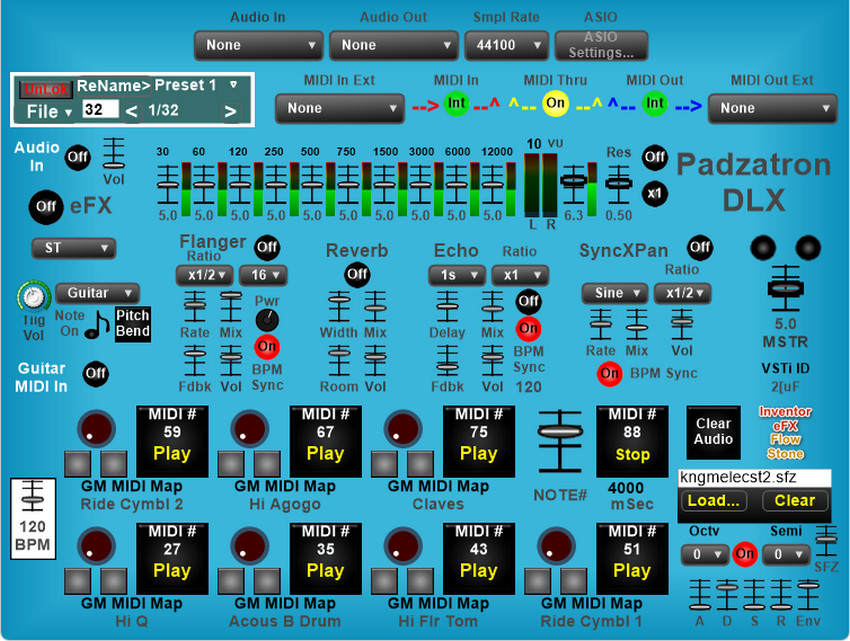The width and height of the screenshot is (850, 641).
Task: Open ASIO Settings
Action: (x=601, y=46)
